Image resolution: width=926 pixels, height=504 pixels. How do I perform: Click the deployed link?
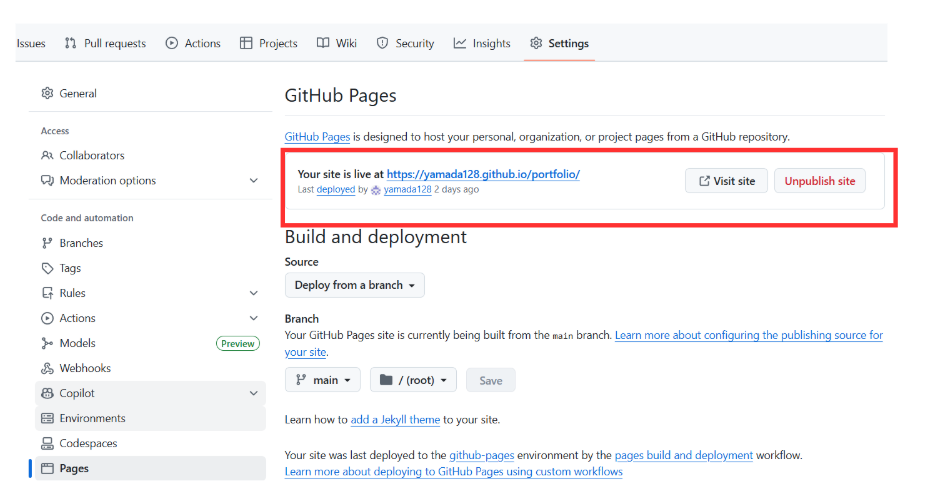[x=335, y=190]
